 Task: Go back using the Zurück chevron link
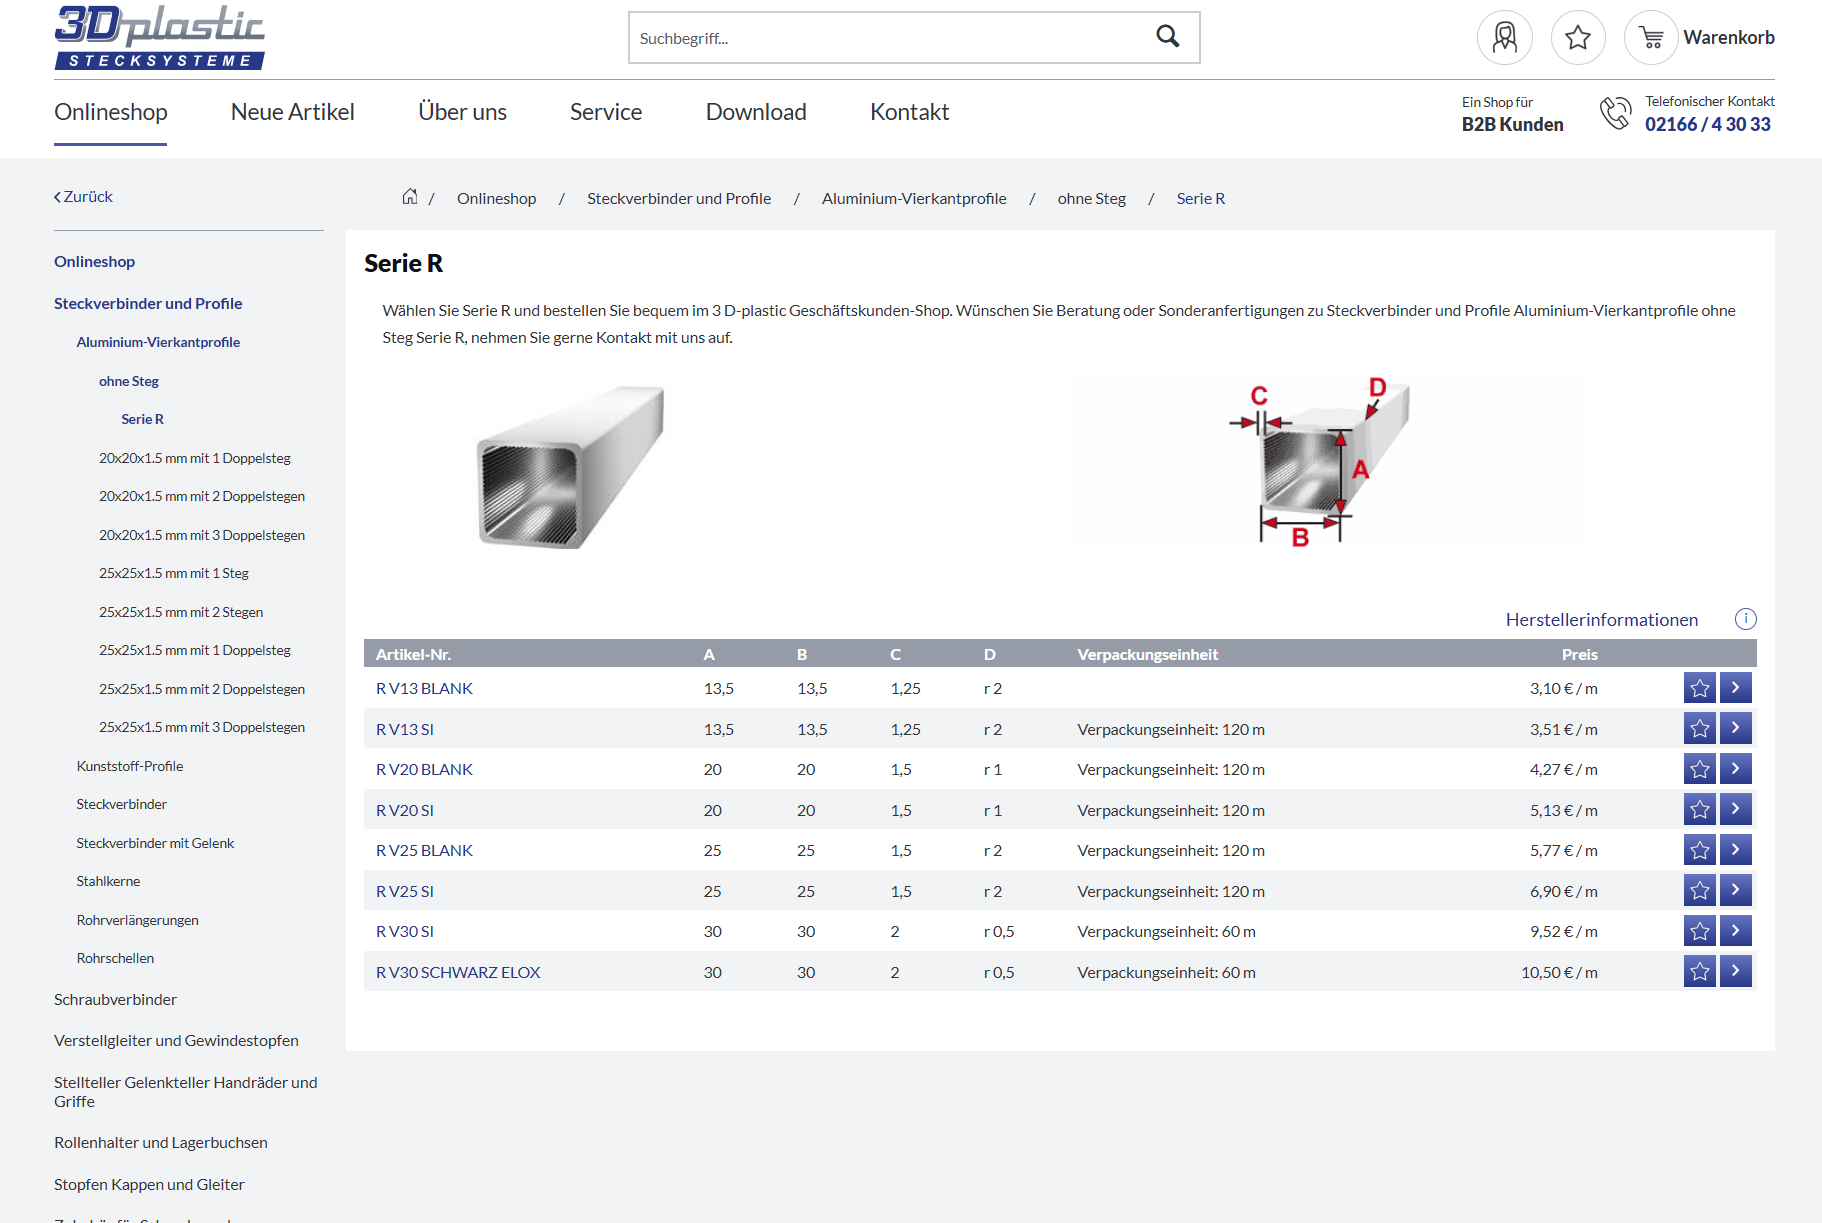84,197
